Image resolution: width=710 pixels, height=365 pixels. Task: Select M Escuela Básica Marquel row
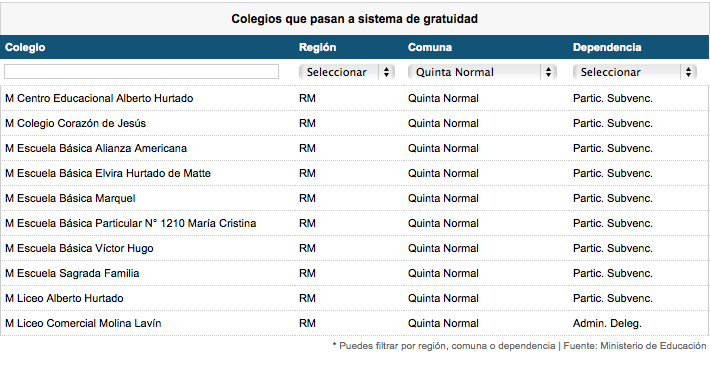[355, 198]
